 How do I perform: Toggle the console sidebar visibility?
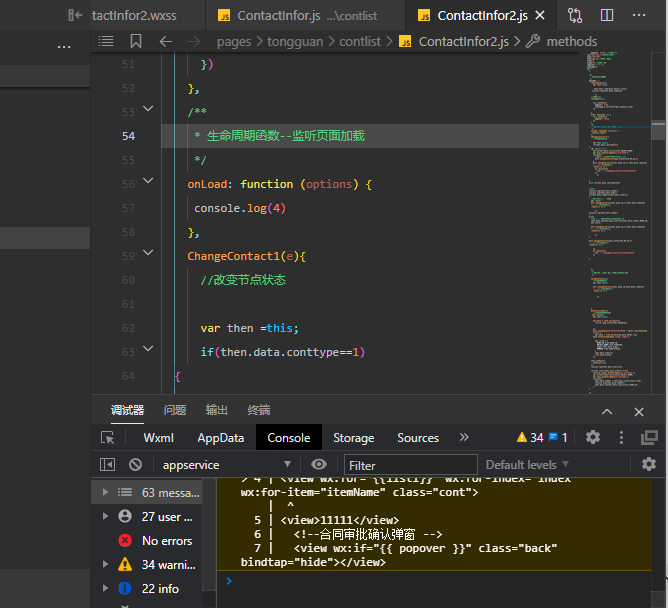click(x=107, y=464)
